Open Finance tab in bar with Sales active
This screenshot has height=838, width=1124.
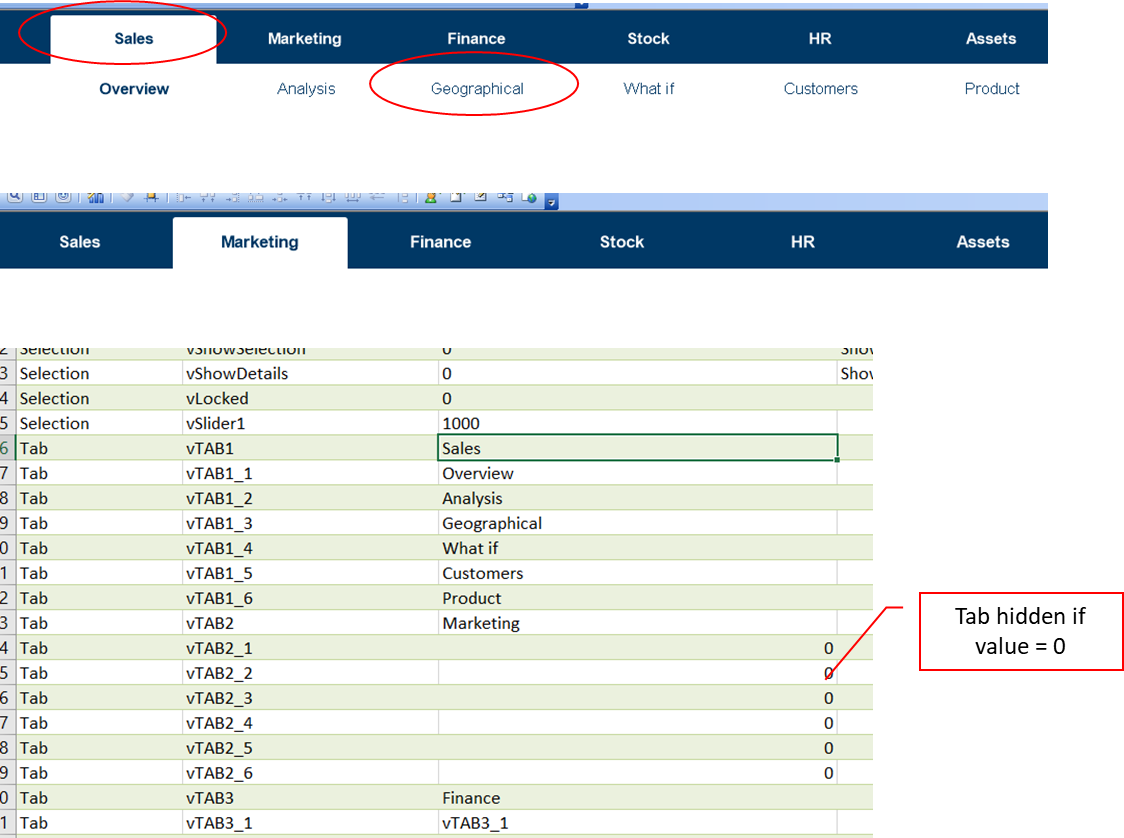pyautogui.click(x=476, y=39)
